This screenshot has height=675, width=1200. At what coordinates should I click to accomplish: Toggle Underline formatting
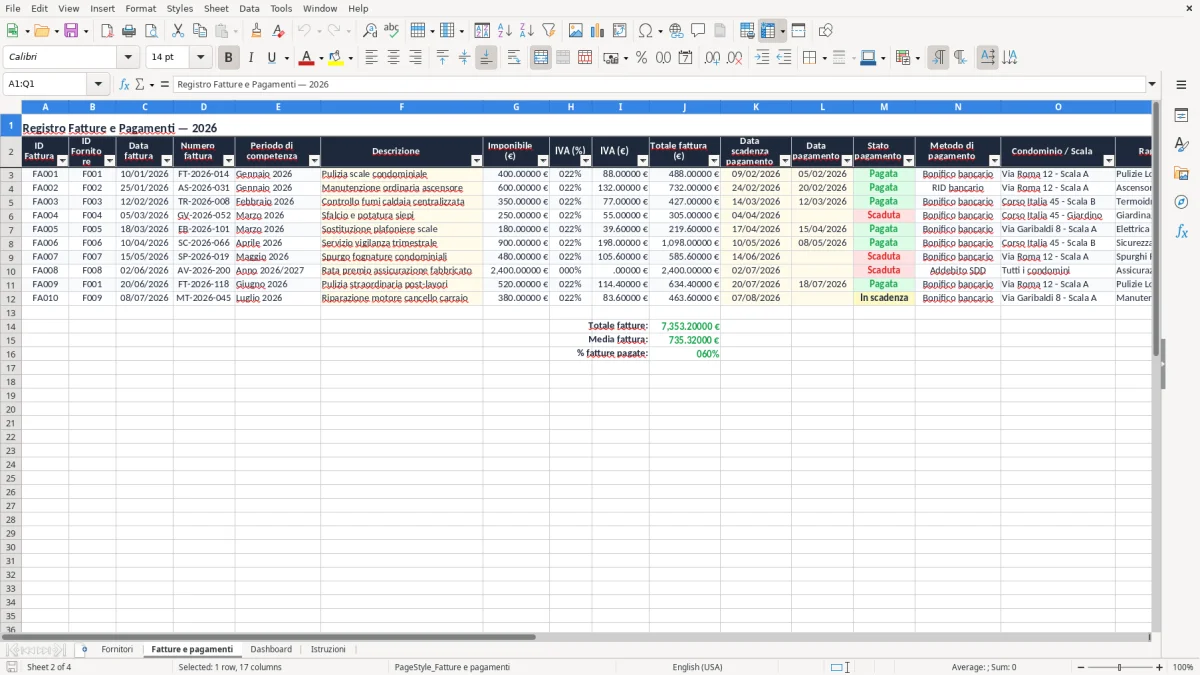coord(271,58)
